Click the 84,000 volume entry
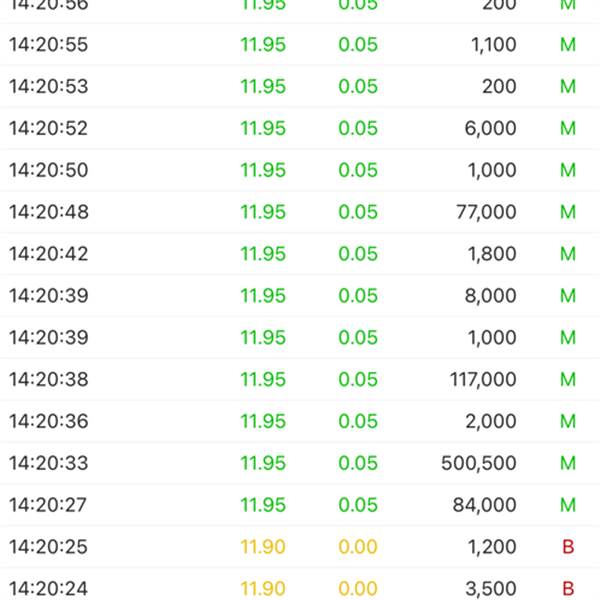 [485, 505]
